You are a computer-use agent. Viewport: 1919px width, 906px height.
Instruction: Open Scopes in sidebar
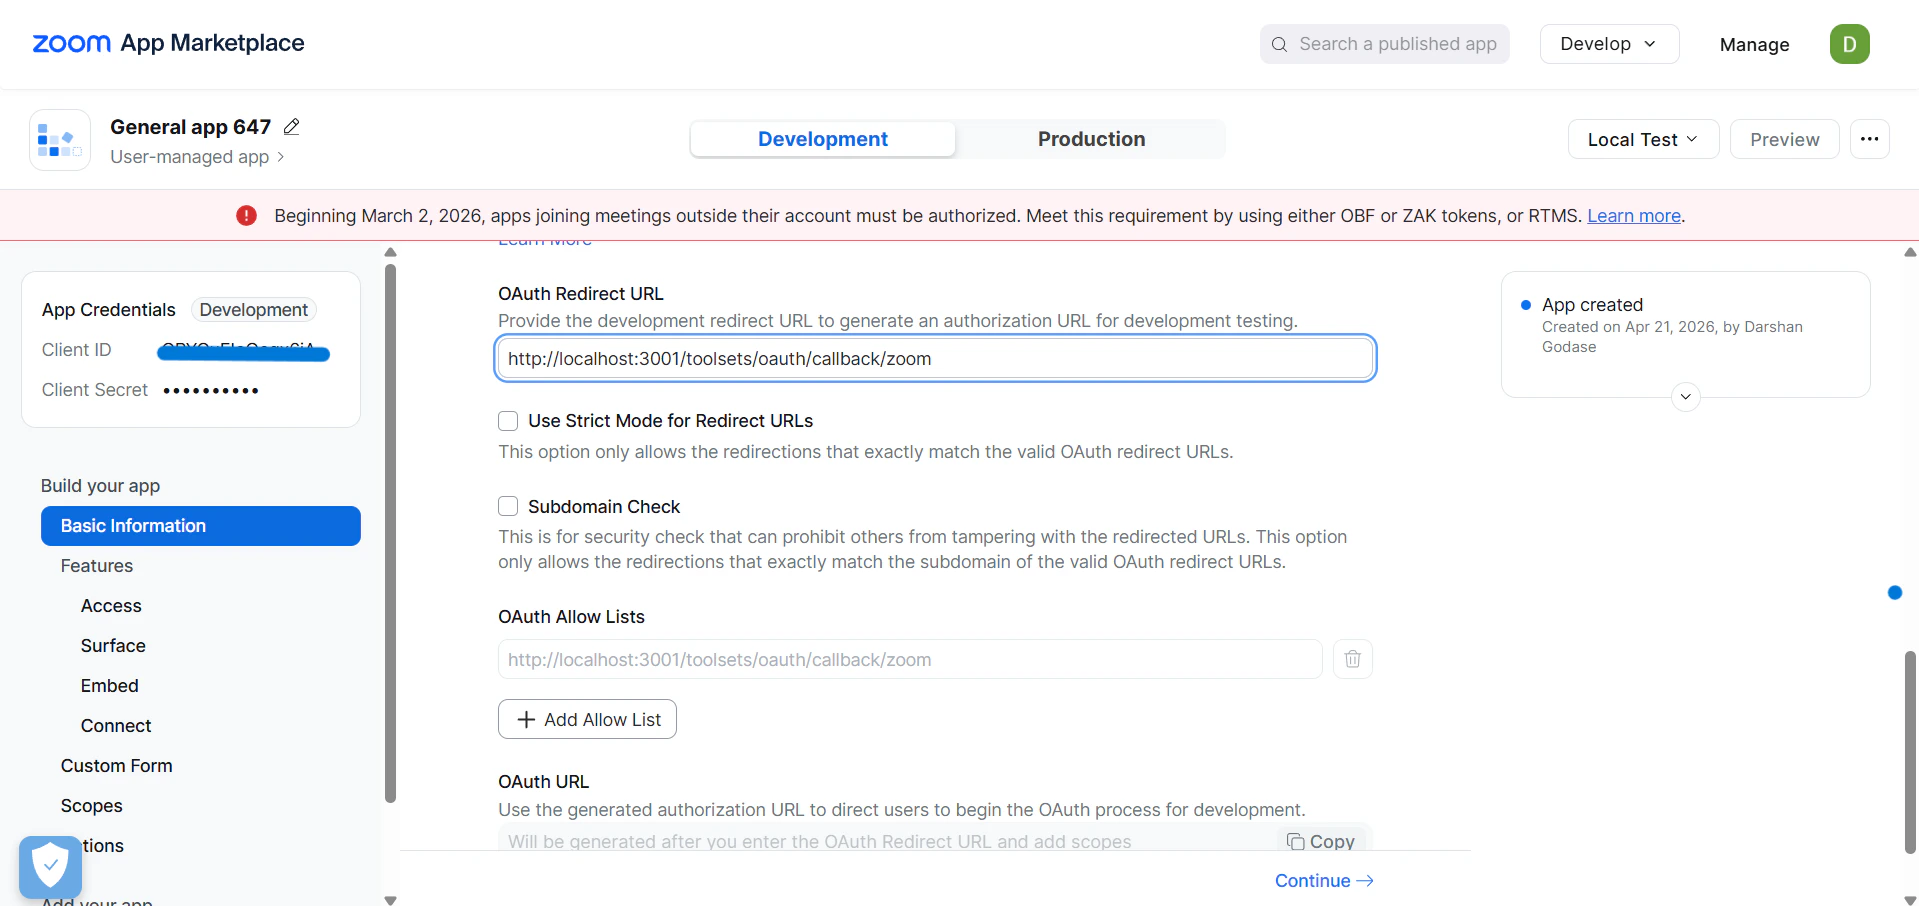[92, 806]
